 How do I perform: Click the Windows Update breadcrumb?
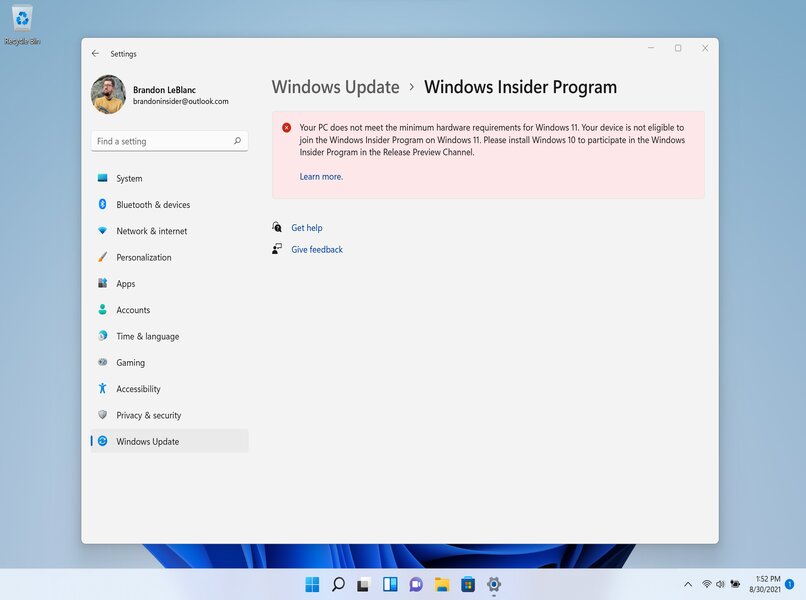pos(336,87)
